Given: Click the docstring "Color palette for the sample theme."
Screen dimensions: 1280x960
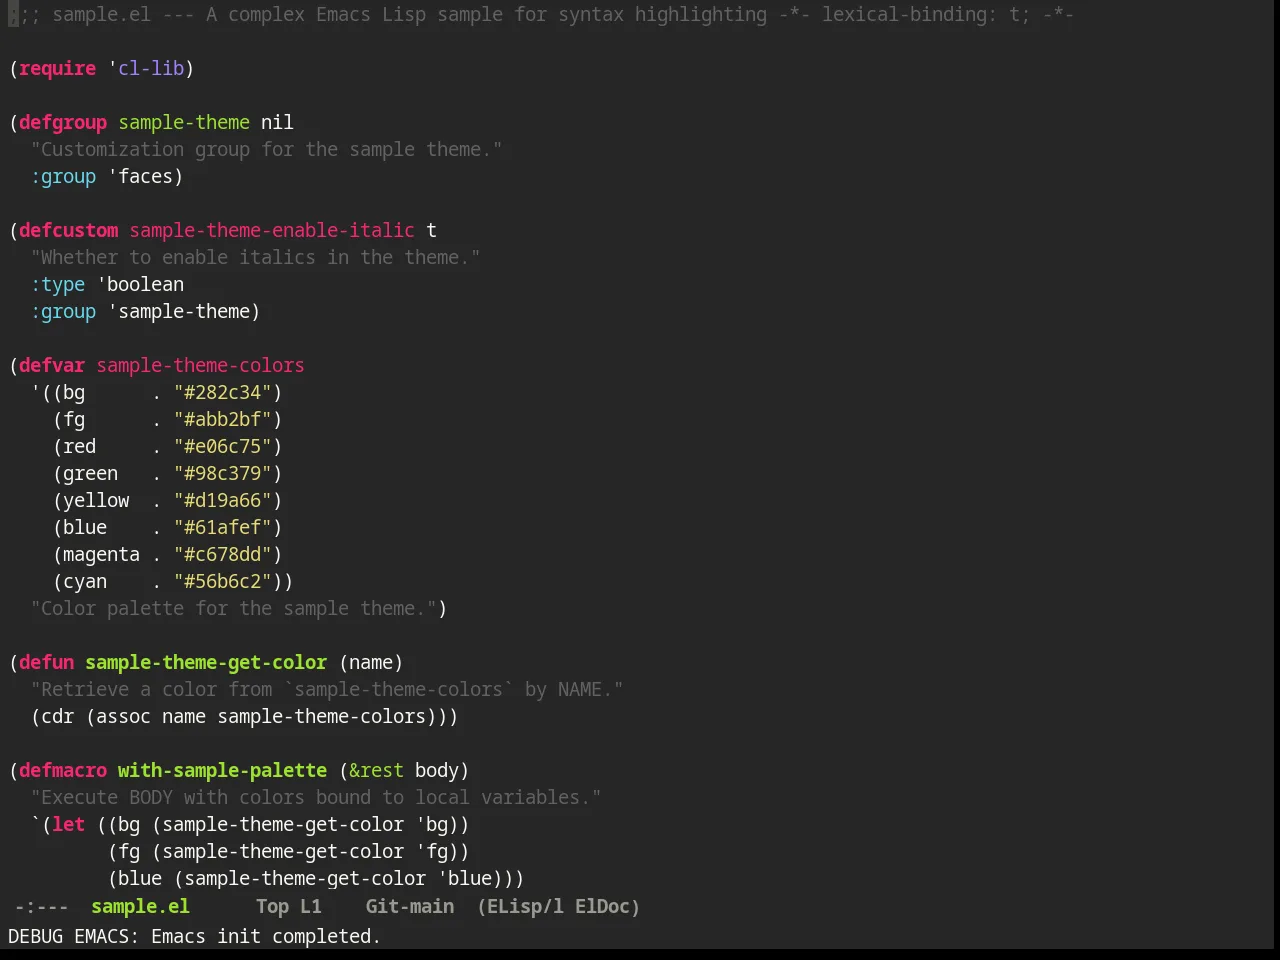Looking at the screenshot, I should 233,608.
